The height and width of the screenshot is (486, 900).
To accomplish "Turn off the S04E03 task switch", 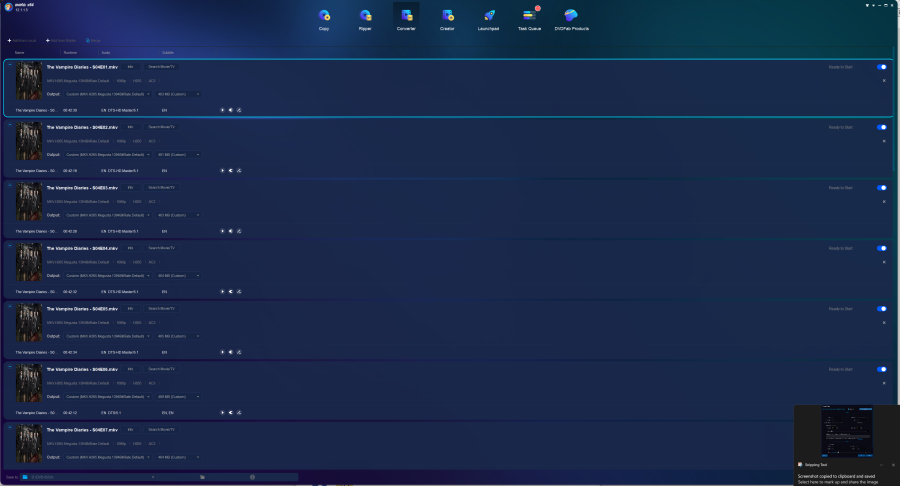I will pyautogui.click(x=882, y=188).
